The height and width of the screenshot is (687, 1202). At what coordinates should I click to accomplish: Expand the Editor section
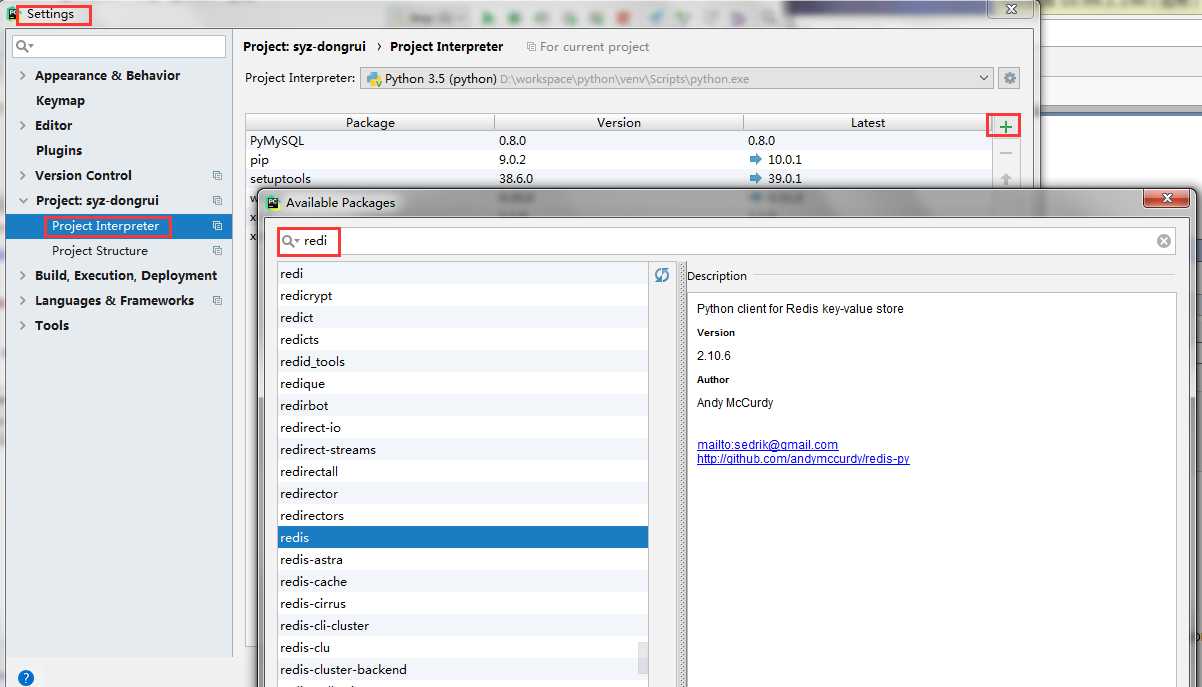coord(23,125)
